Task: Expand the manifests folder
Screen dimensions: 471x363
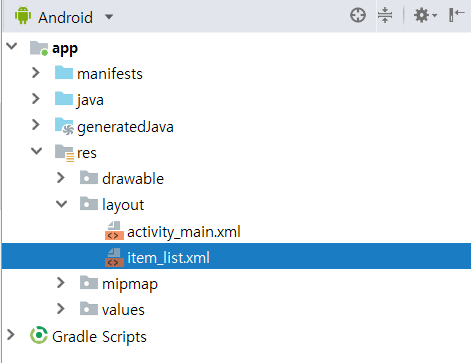Action: (x=36, y=72)
